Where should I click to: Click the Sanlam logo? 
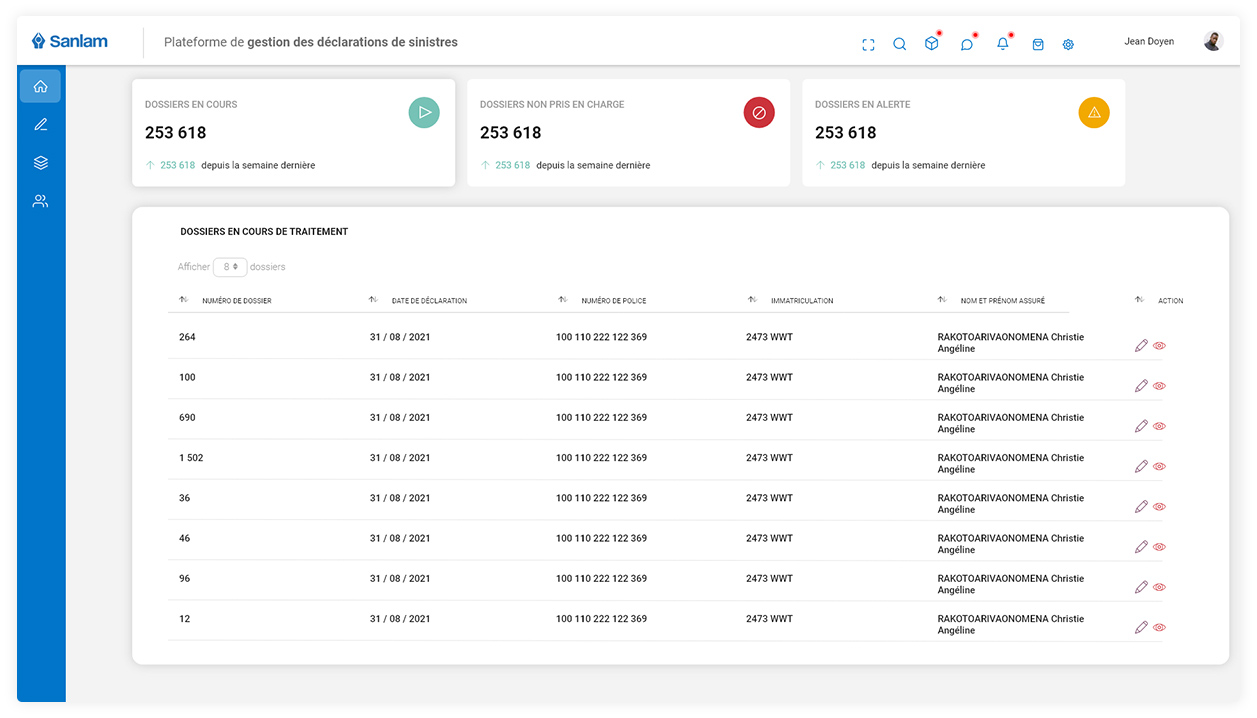pyautogui.click(x=70, y=42)
